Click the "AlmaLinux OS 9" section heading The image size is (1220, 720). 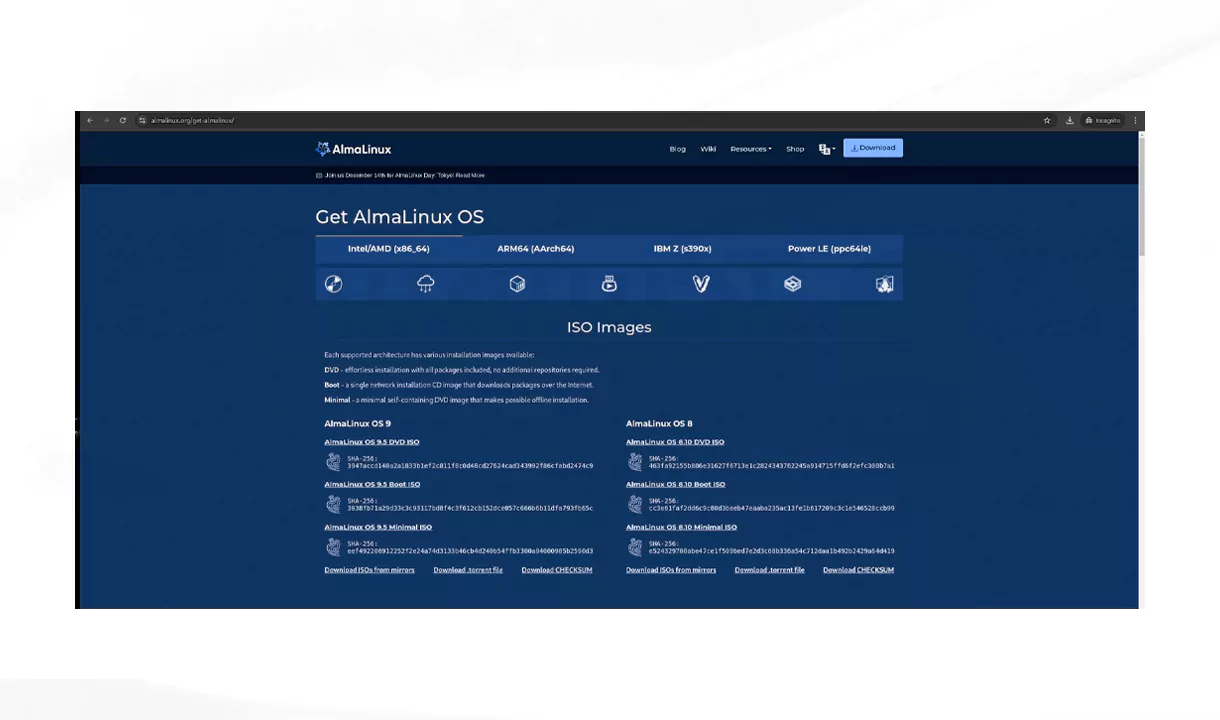click(x=357, y=424)
